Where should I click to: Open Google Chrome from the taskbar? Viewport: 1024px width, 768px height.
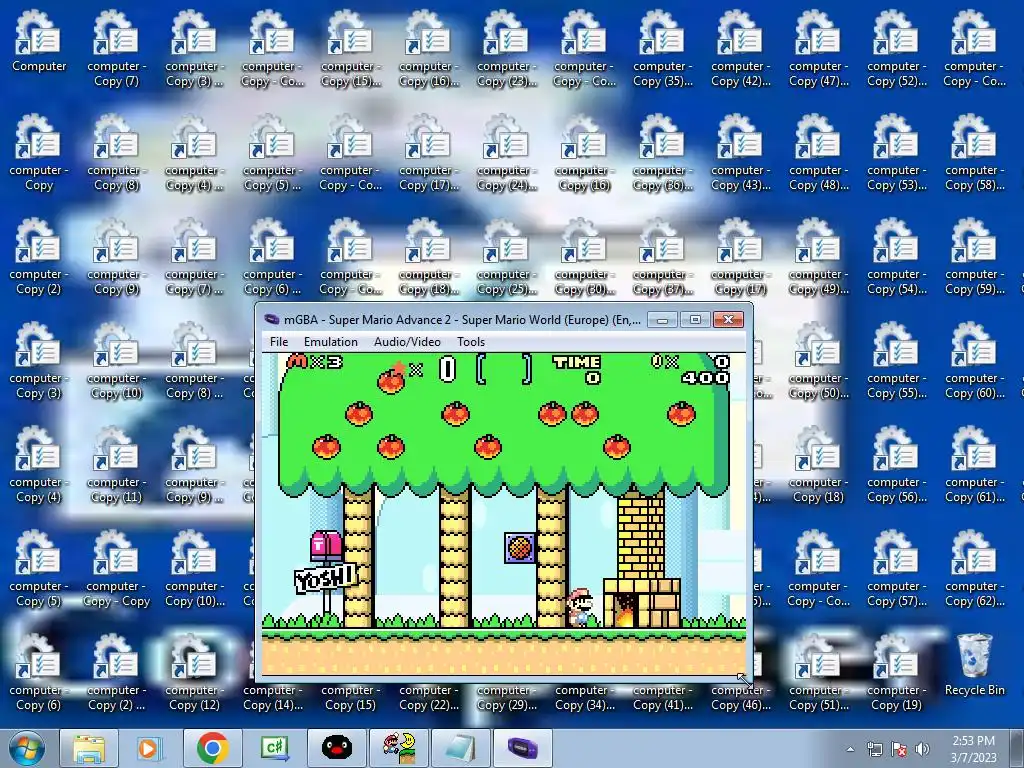[x=212, y=748]
